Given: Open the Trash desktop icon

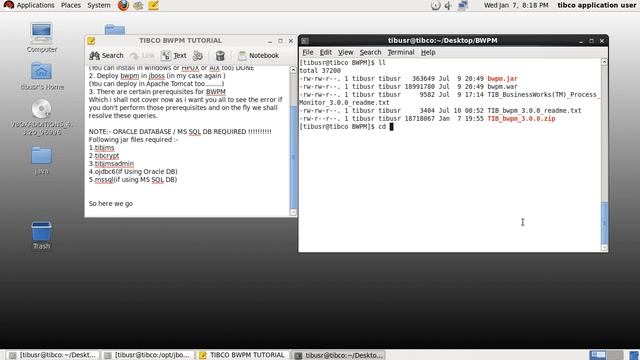Looking at the screenshot, I should click(42, 235).
